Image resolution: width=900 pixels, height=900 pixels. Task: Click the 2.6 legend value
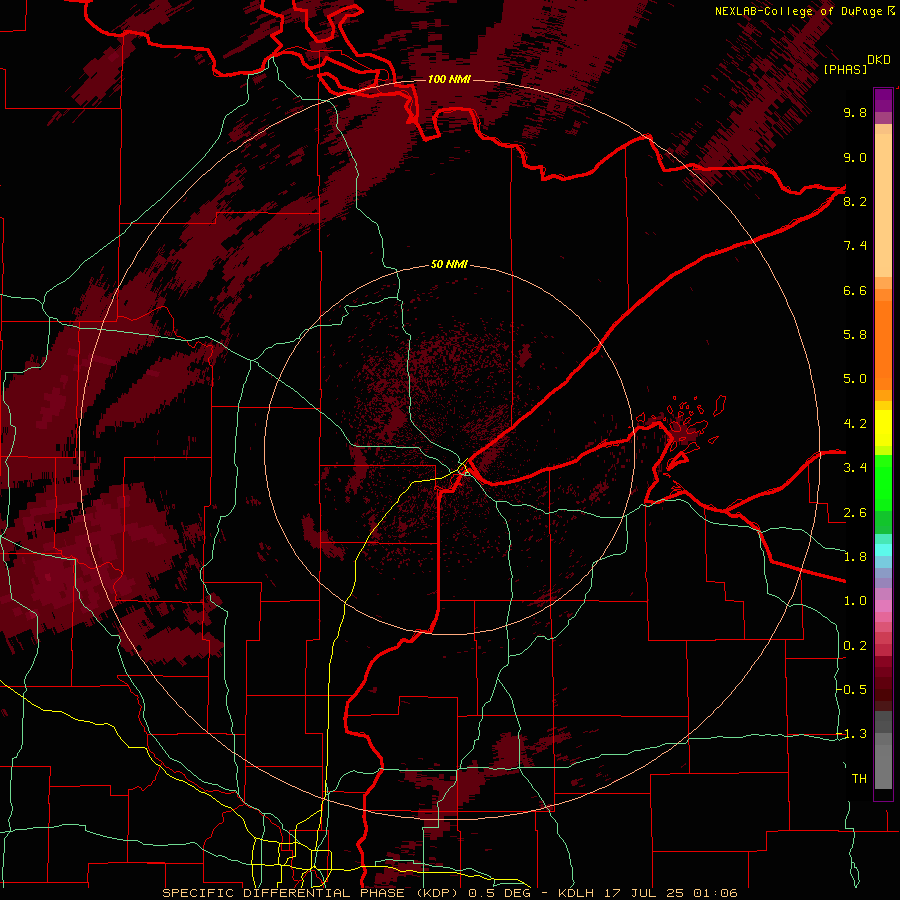click(855, 513)
